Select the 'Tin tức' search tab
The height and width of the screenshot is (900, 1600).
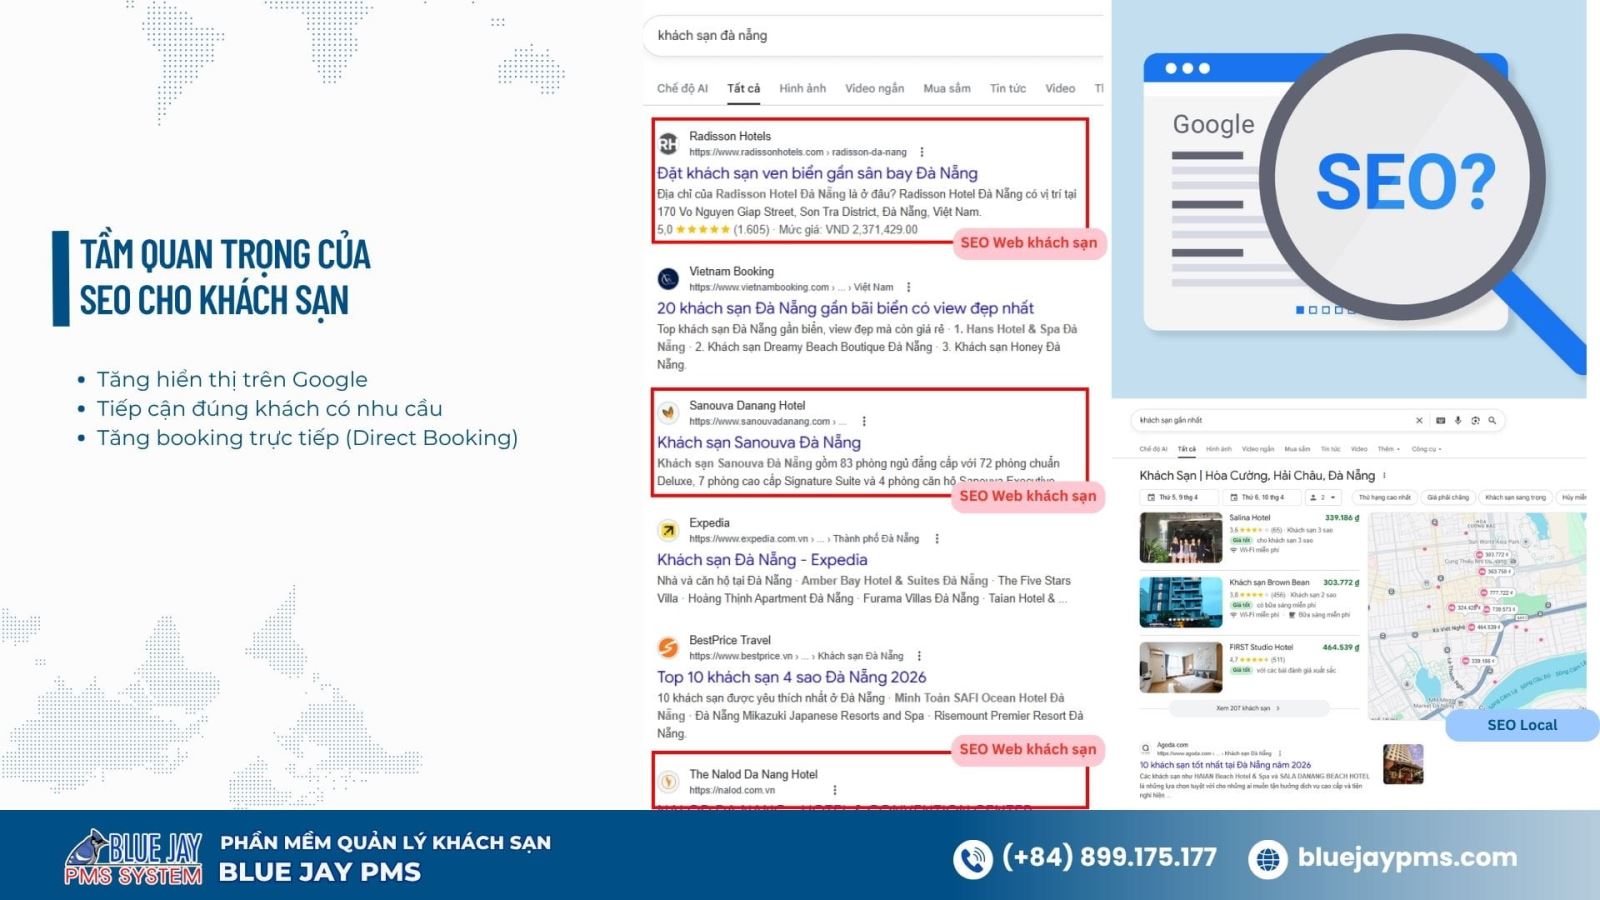pyautogui.click(x=1007, y=88)
